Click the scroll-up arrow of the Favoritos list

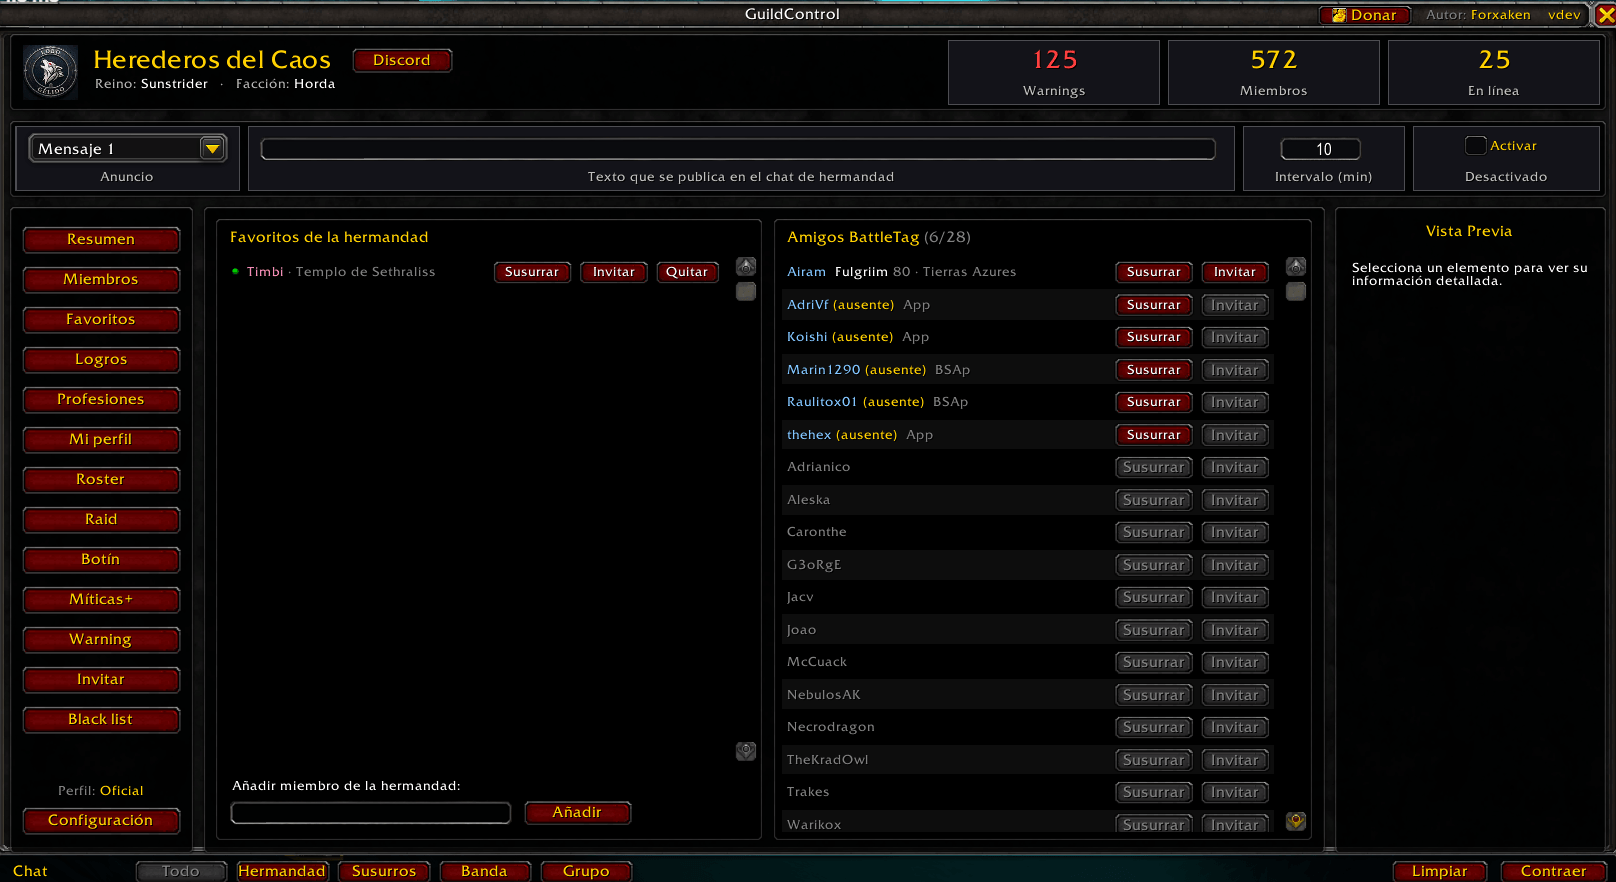[x=746, y=267]
